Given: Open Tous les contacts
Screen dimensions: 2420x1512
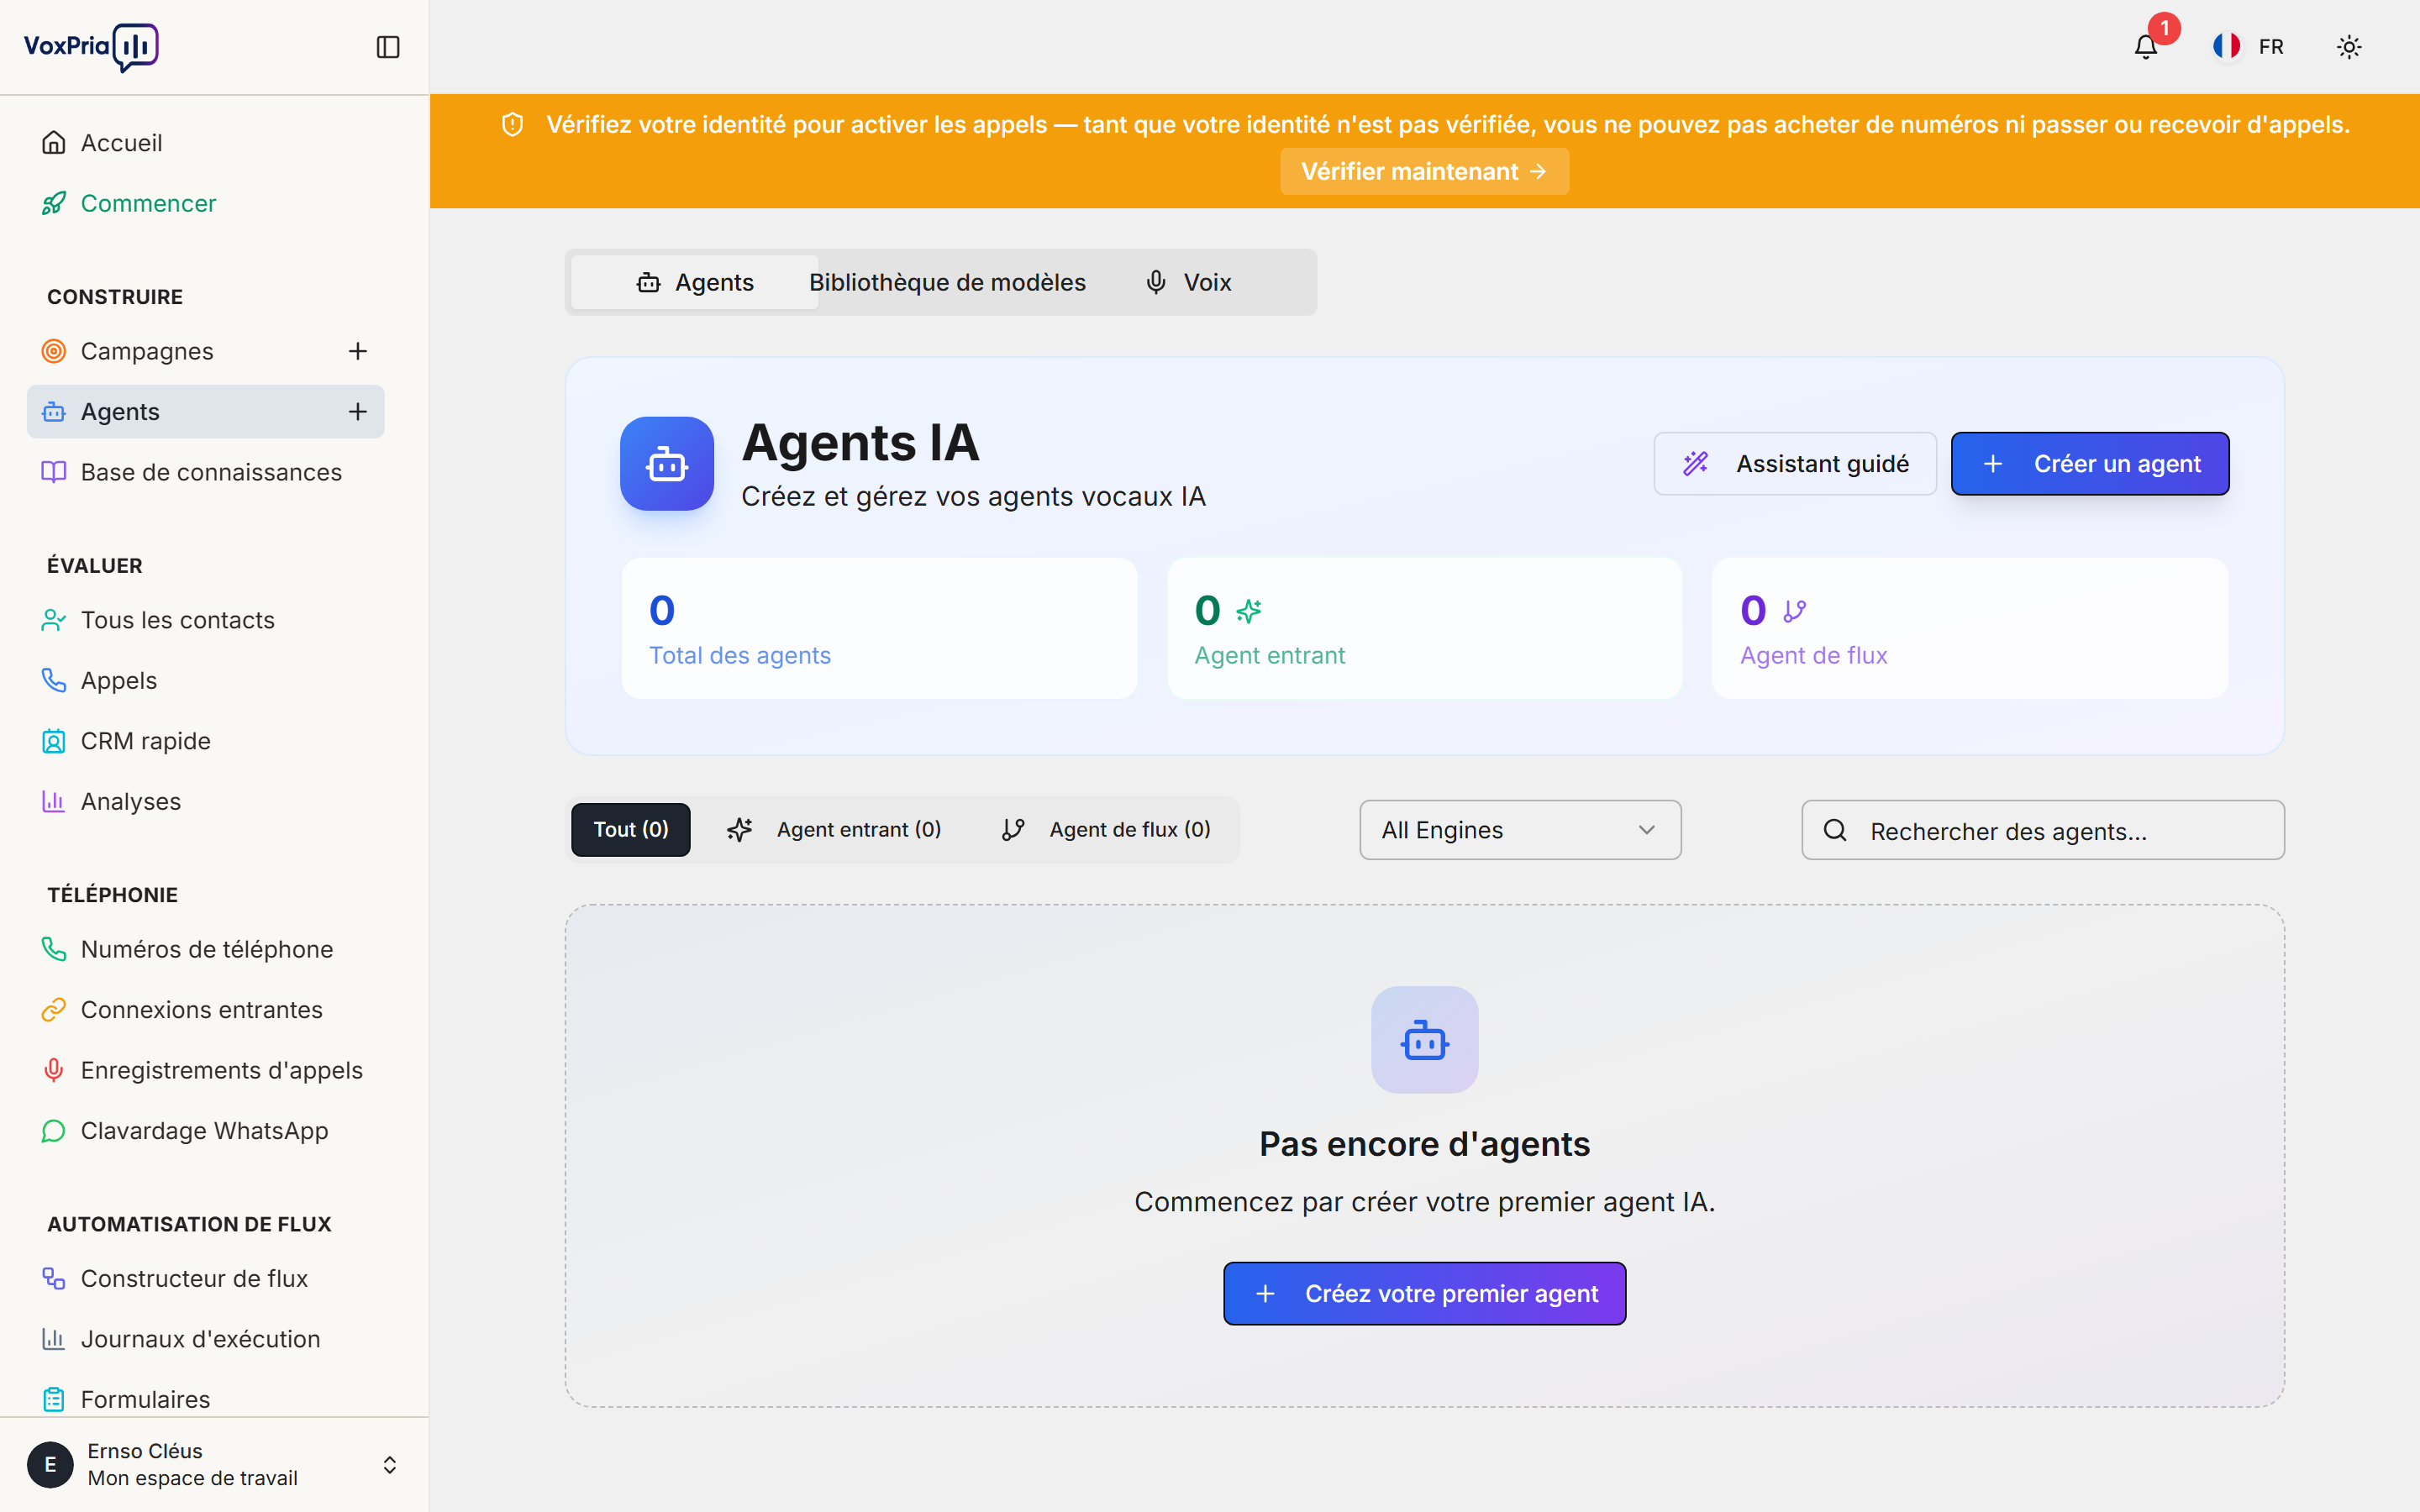Looking at the screenshot, I should click(x=205, y=620).
